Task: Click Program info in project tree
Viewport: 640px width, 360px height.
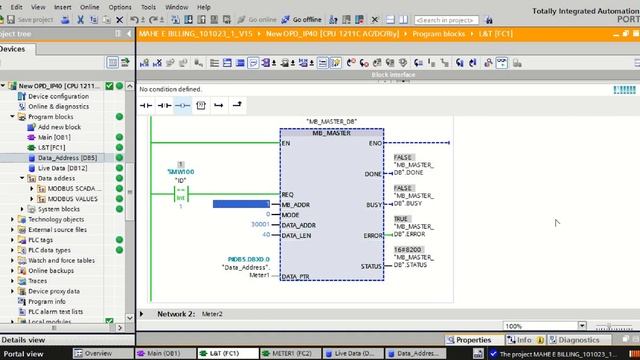Action: [47, 302]
